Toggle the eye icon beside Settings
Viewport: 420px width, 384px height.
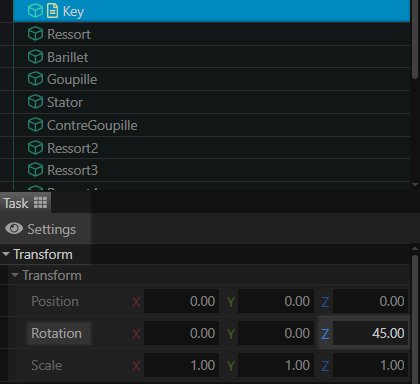coord(14,229)
